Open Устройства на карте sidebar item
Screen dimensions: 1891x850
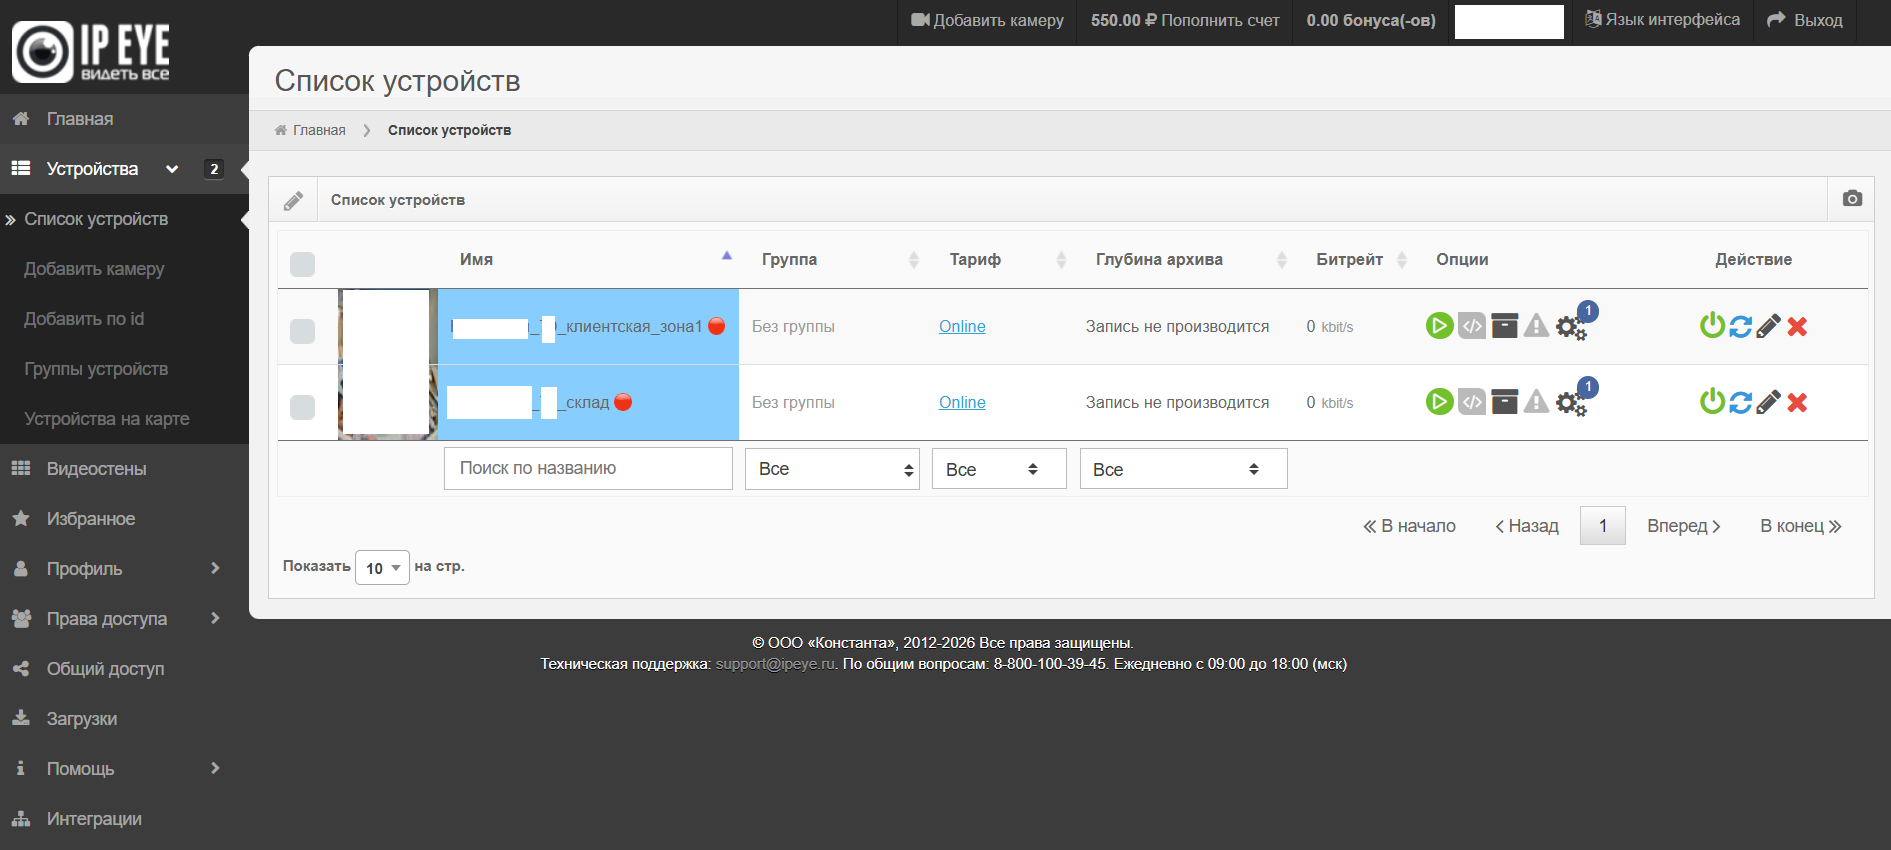106,419
